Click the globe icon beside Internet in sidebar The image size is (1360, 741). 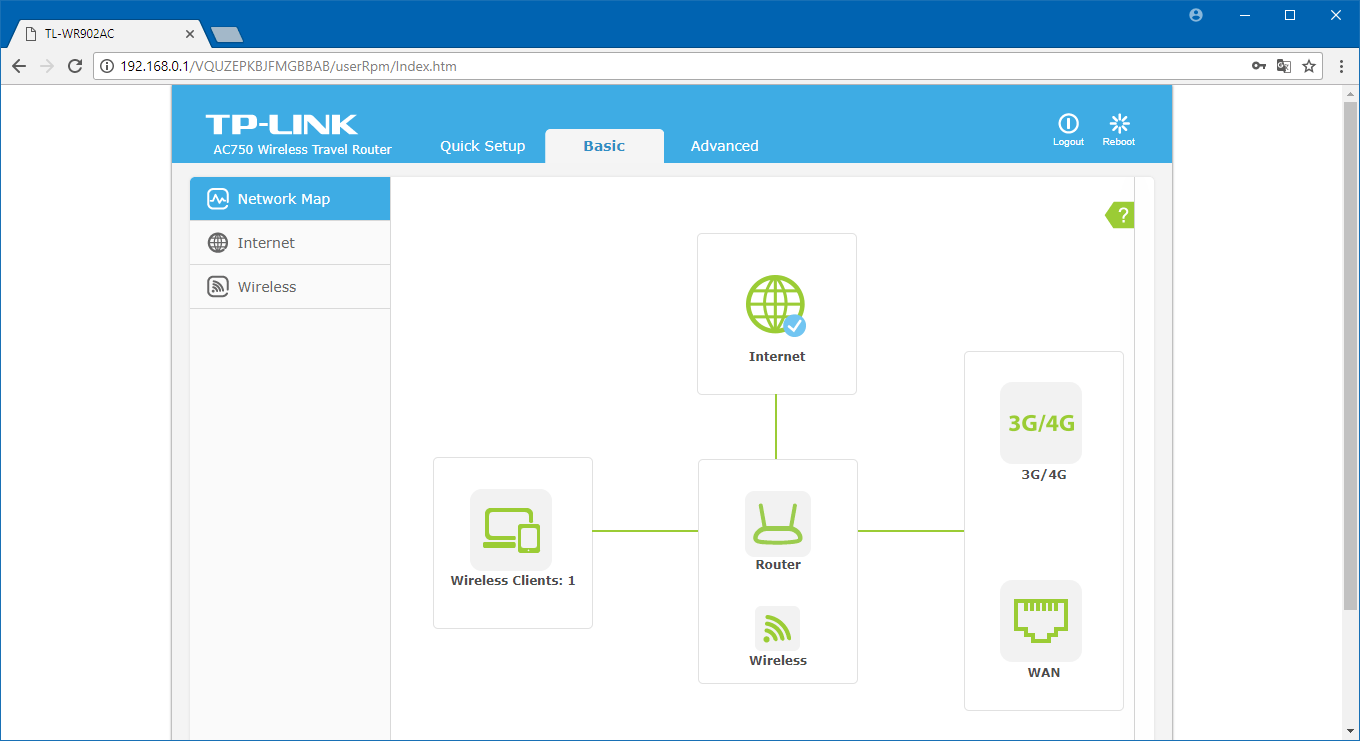[218, 243]
